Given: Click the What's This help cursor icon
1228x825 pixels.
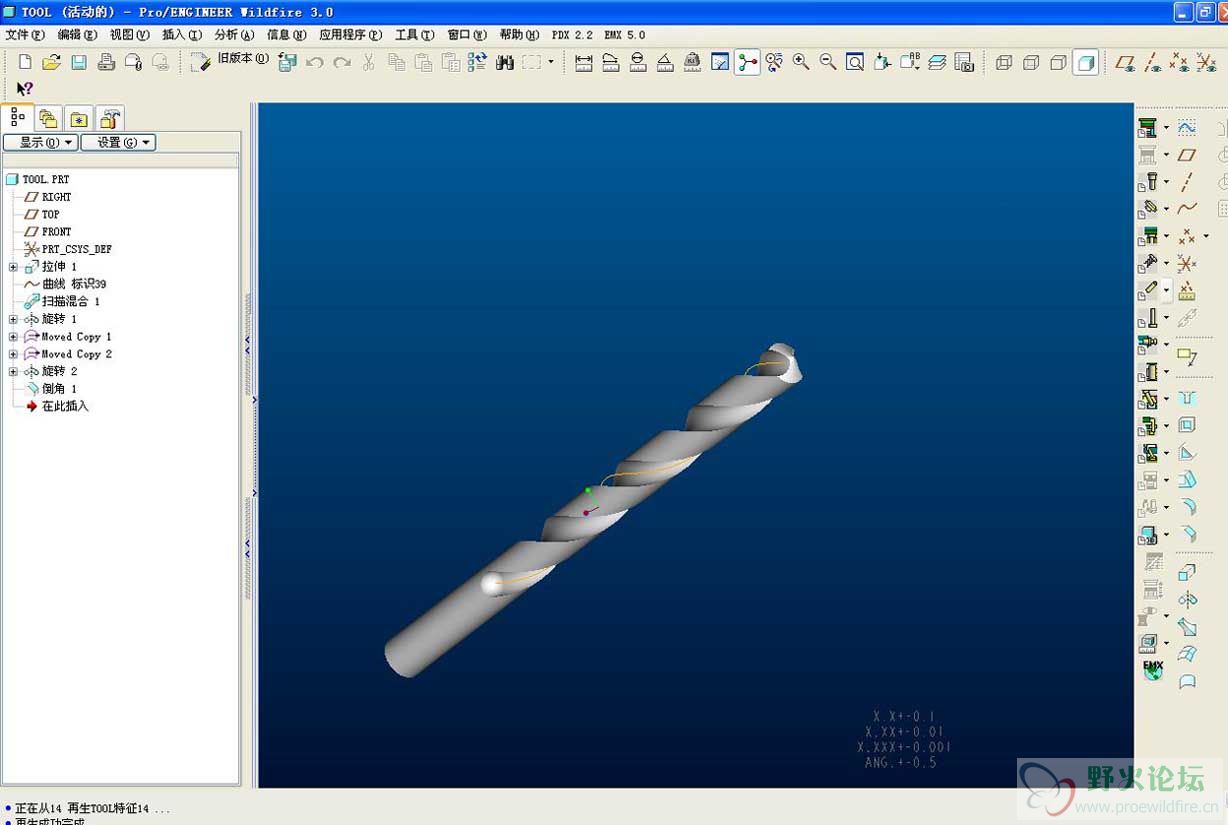Looking at the screenshot, I should click(25, 88).
